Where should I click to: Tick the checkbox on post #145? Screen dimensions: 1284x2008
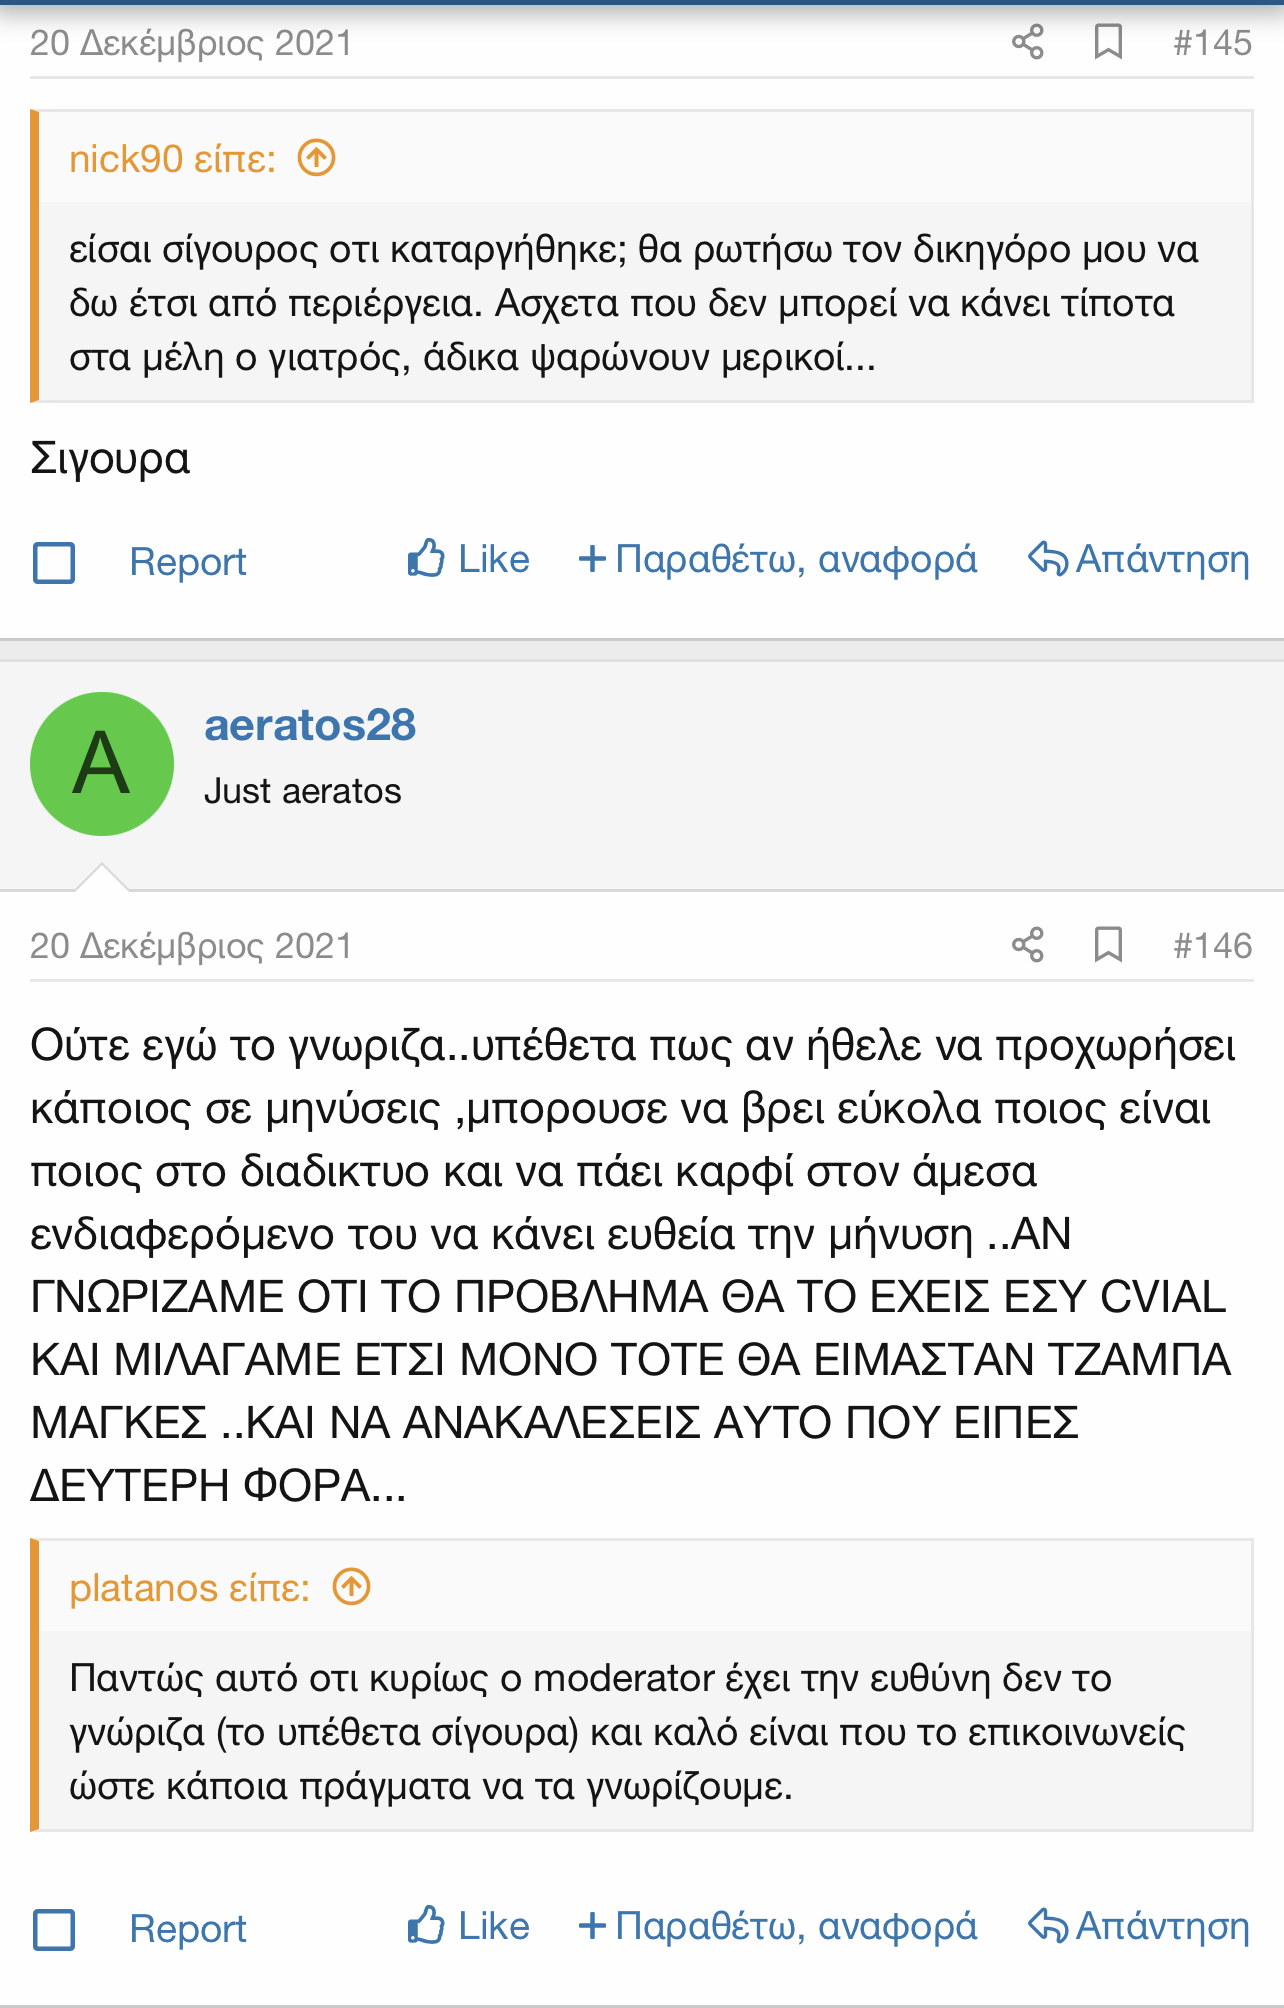[54, 562]
